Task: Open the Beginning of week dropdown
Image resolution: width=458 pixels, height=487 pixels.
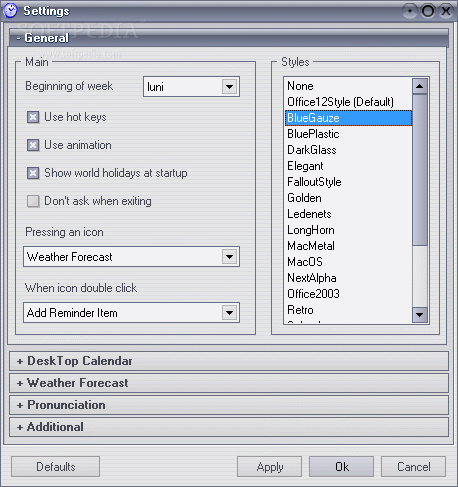Action: (x=229, y=87)
